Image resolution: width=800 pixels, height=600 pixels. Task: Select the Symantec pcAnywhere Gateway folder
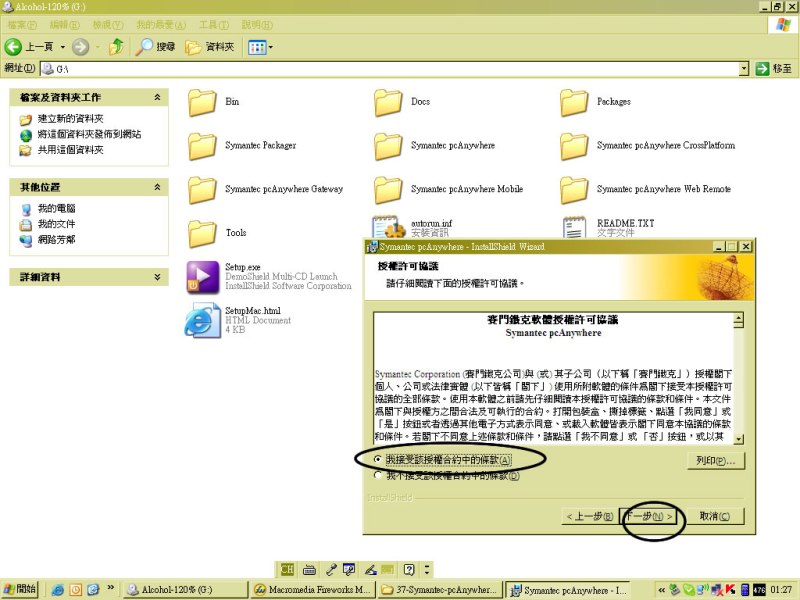[x=266, y=189]
